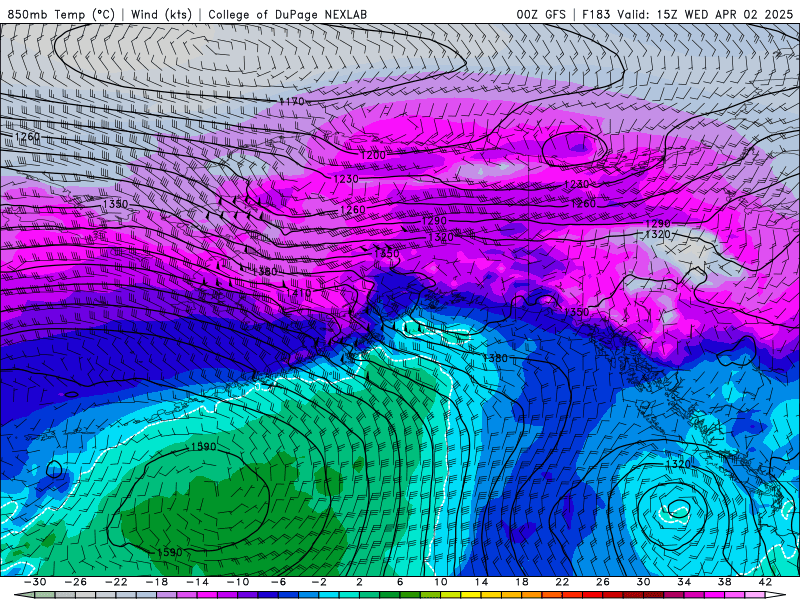Click the -22 temperature scale label
Image resolution: width=800 pixels, height=600 pixels.
116,582
